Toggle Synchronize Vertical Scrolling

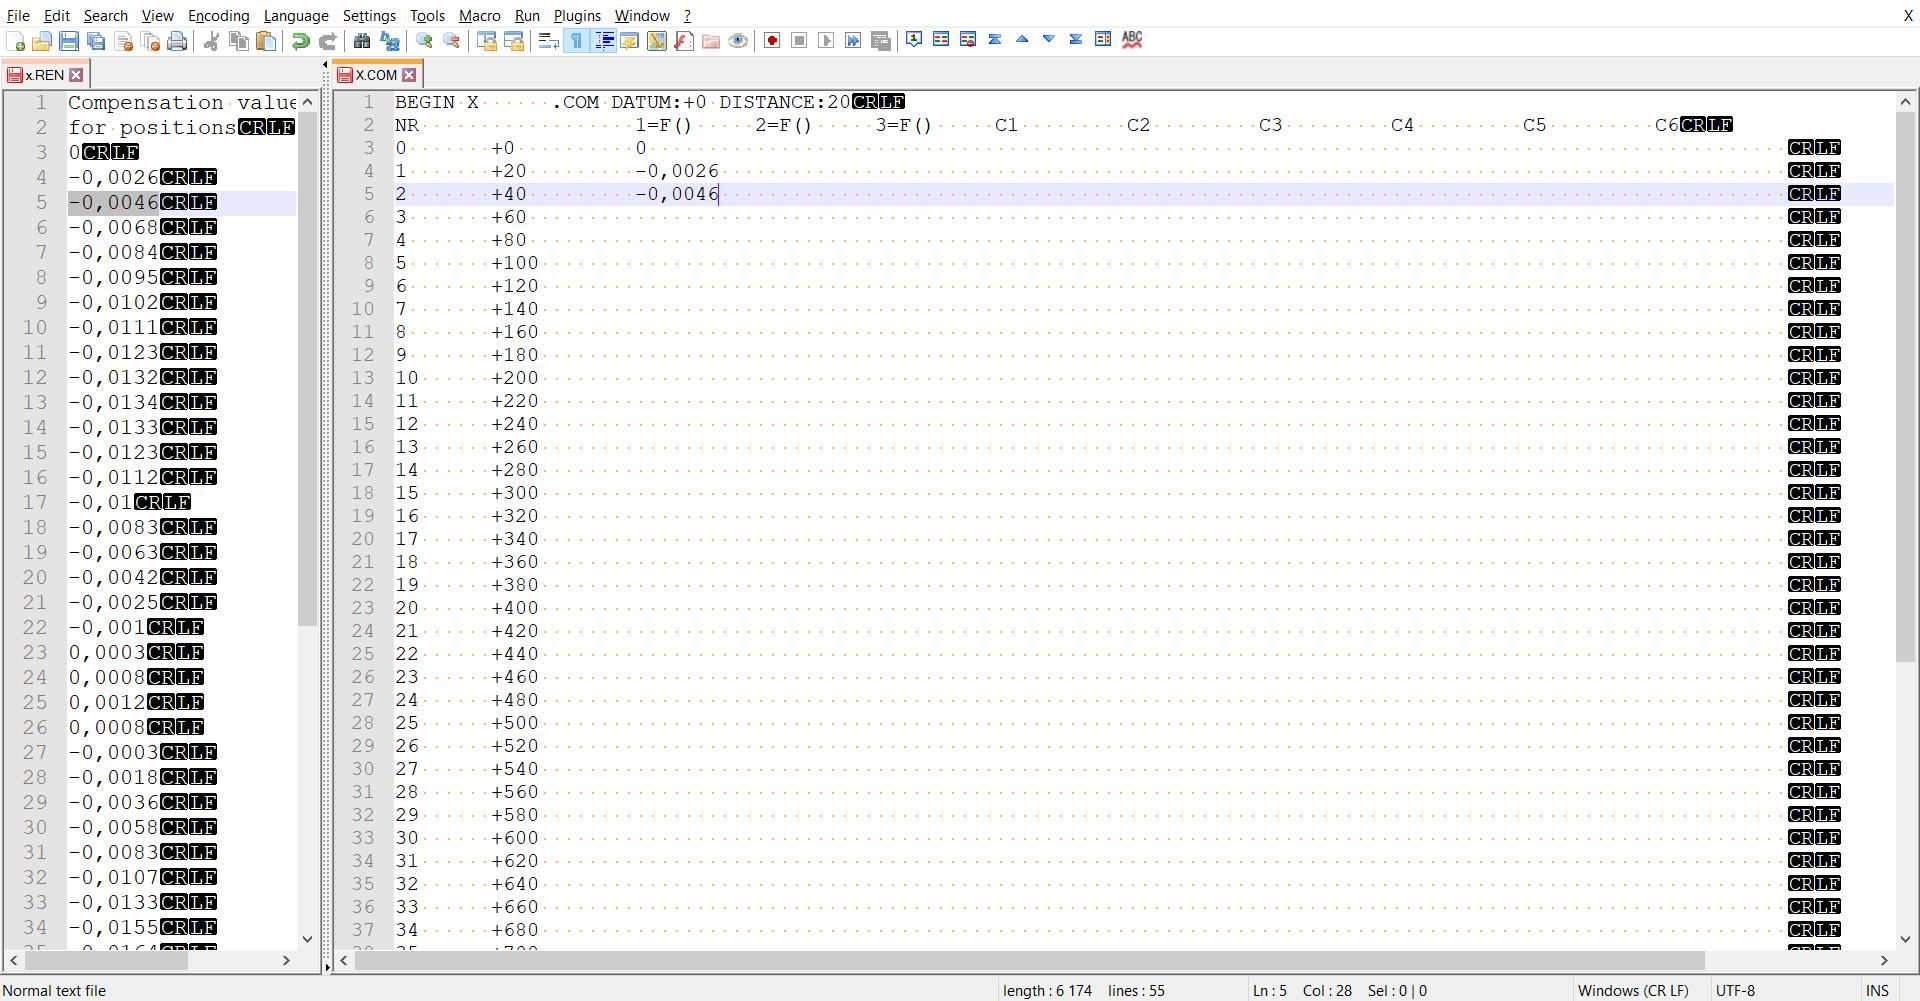click(x=487, y=41)
